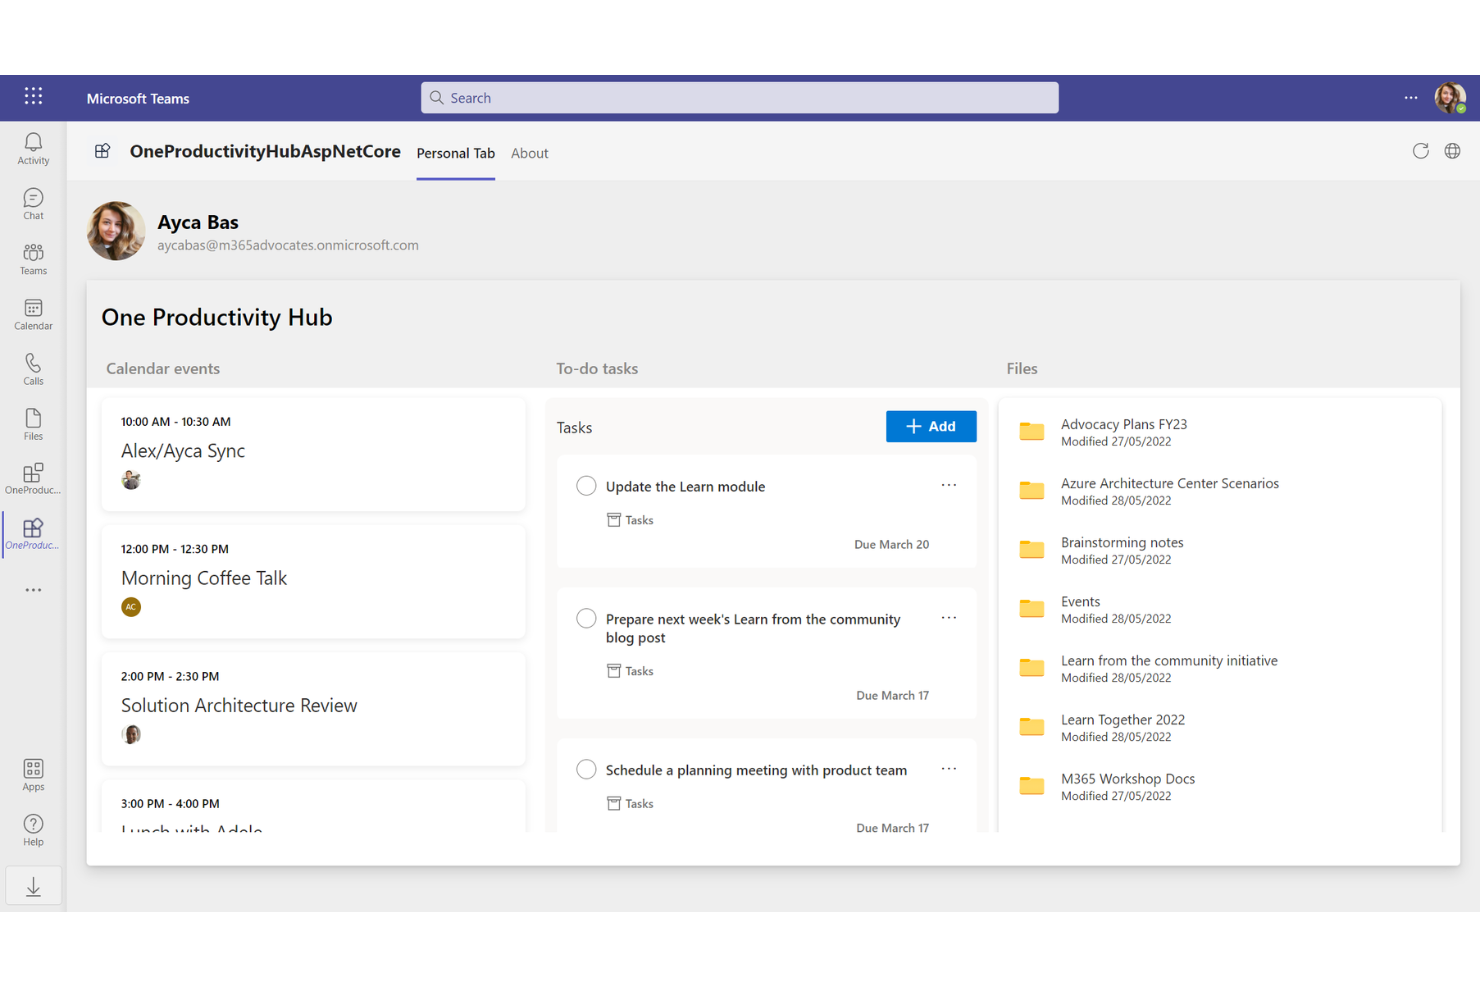Click attendee avatar on Solution Architecture Review
Viewport: 1480px width, 987px height.
point(131,734)
